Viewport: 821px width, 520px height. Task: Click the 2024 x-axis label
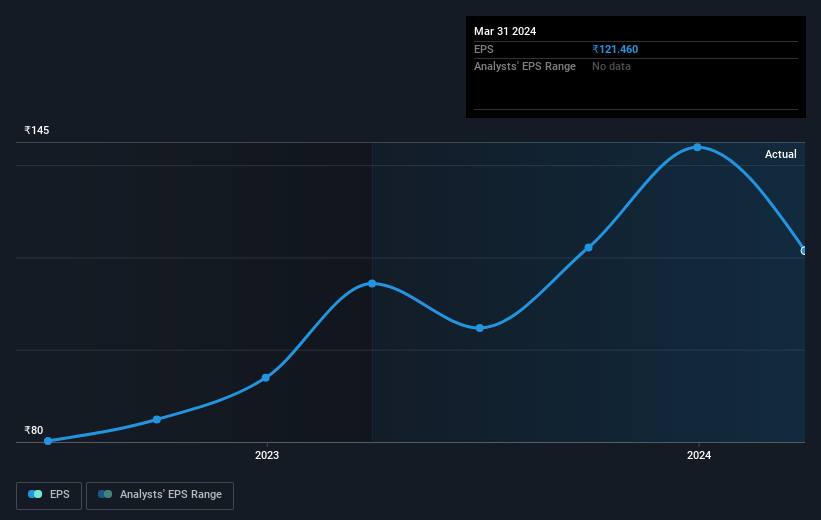click(x=698, y=455)
